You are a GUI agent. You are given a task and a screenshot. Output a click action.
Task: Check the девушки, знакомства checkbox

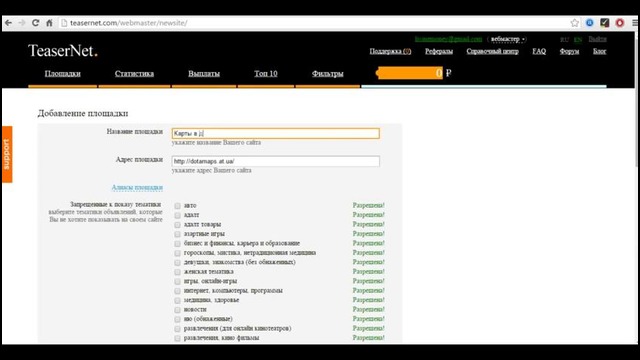(x=178, y=262)
